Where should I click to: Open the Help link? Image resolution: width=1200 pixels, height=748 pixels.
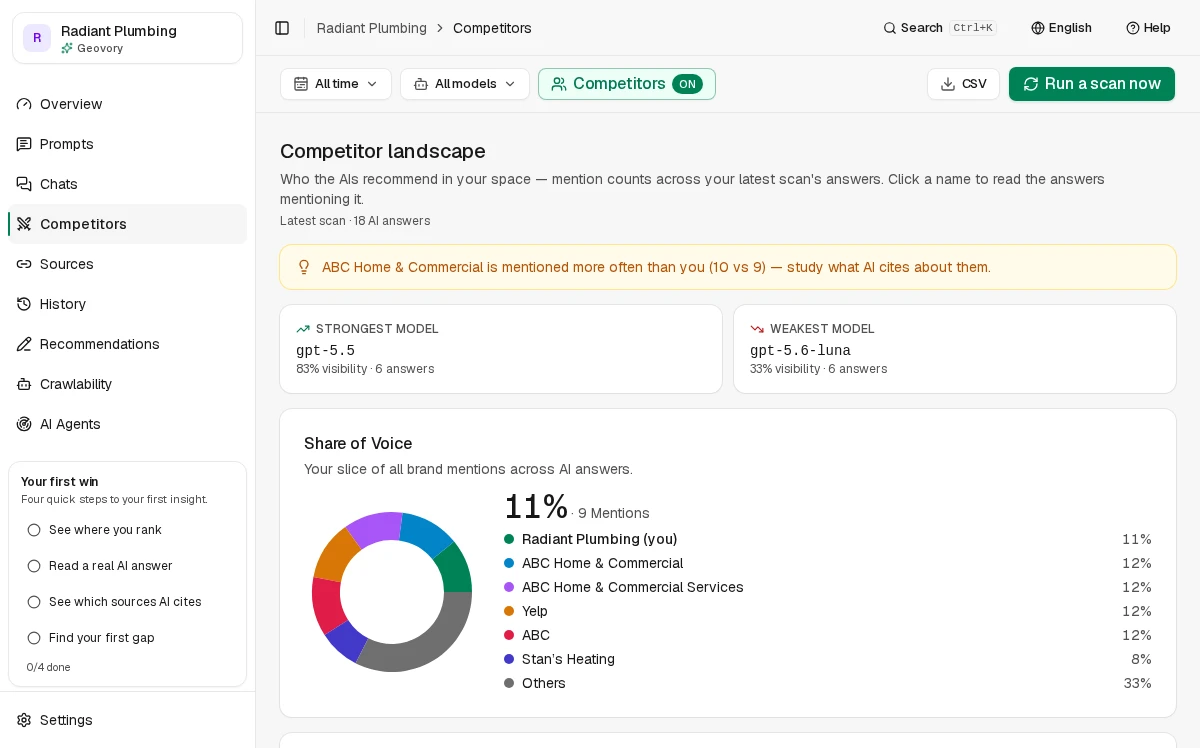point(1148,28)
